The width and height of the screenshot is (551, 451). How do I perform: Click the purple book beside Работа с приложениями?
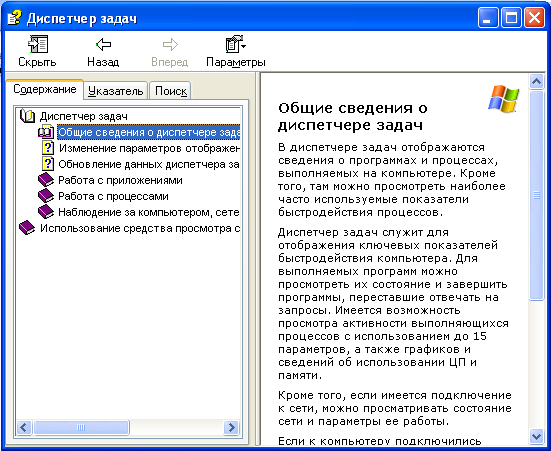[x=46, y=180]
